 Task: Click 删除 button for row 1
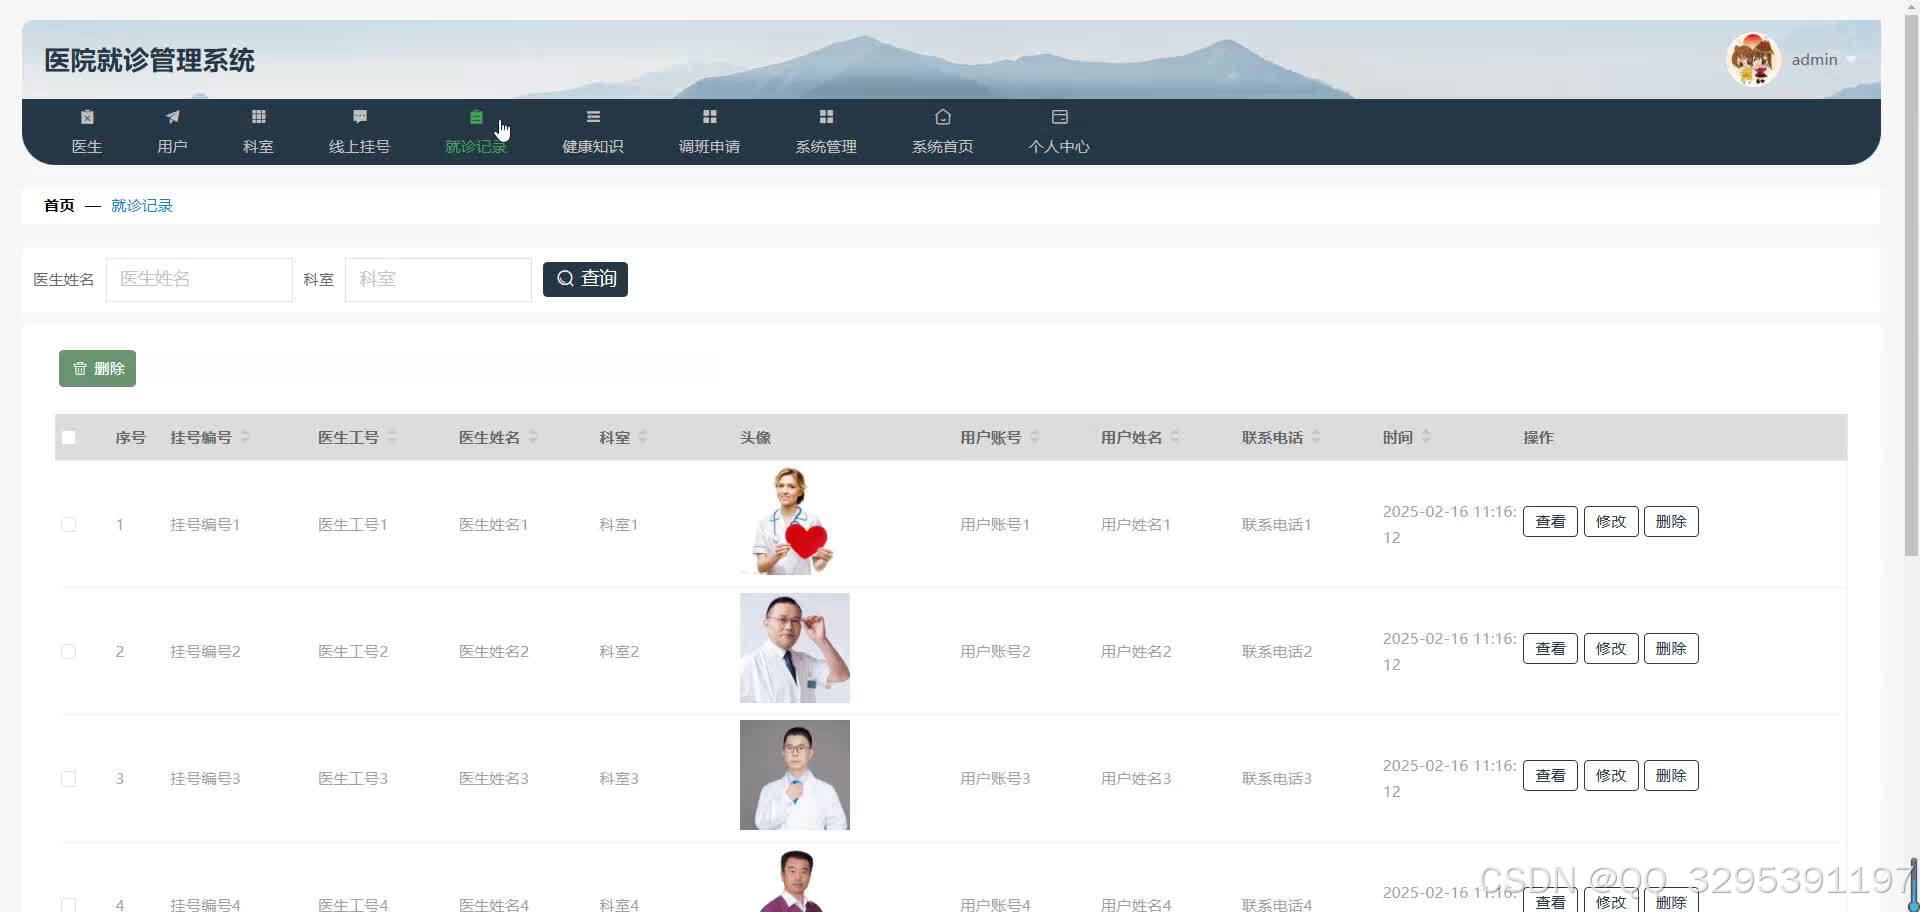pos(1671,521)
